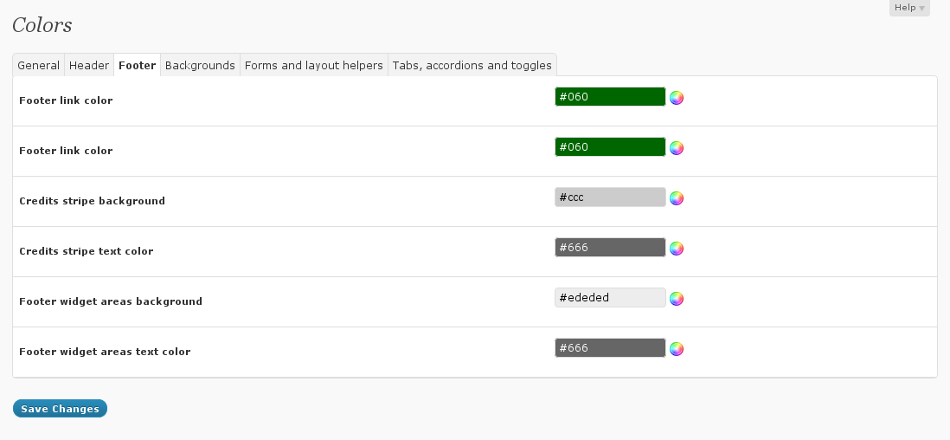The image size is (950, 440).
Task: Click the #ccc Credits stripe background swatch
Action: point(610,197)
